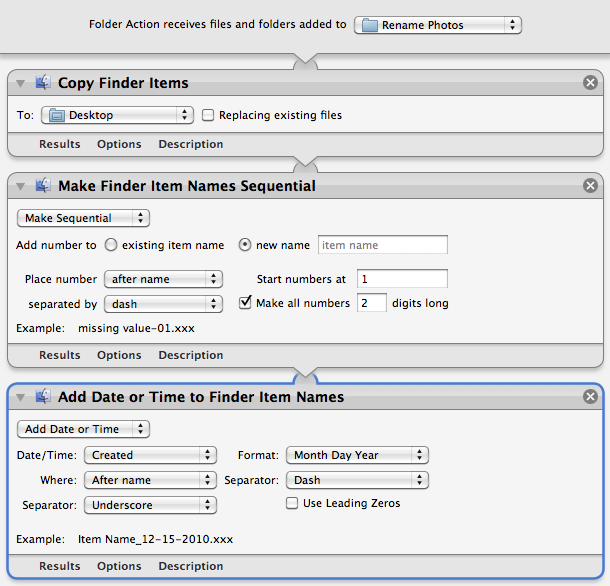Click the Finder icon beside Make Finder Item Names Sequential
Viewport: 610px width, 586px height.
[x=43, y=185]
